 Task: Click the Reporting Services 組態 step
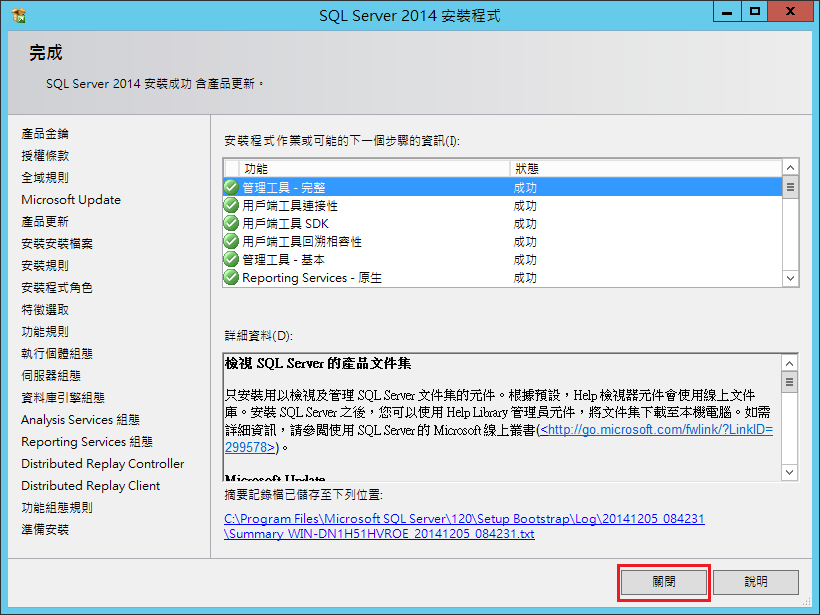87,442
